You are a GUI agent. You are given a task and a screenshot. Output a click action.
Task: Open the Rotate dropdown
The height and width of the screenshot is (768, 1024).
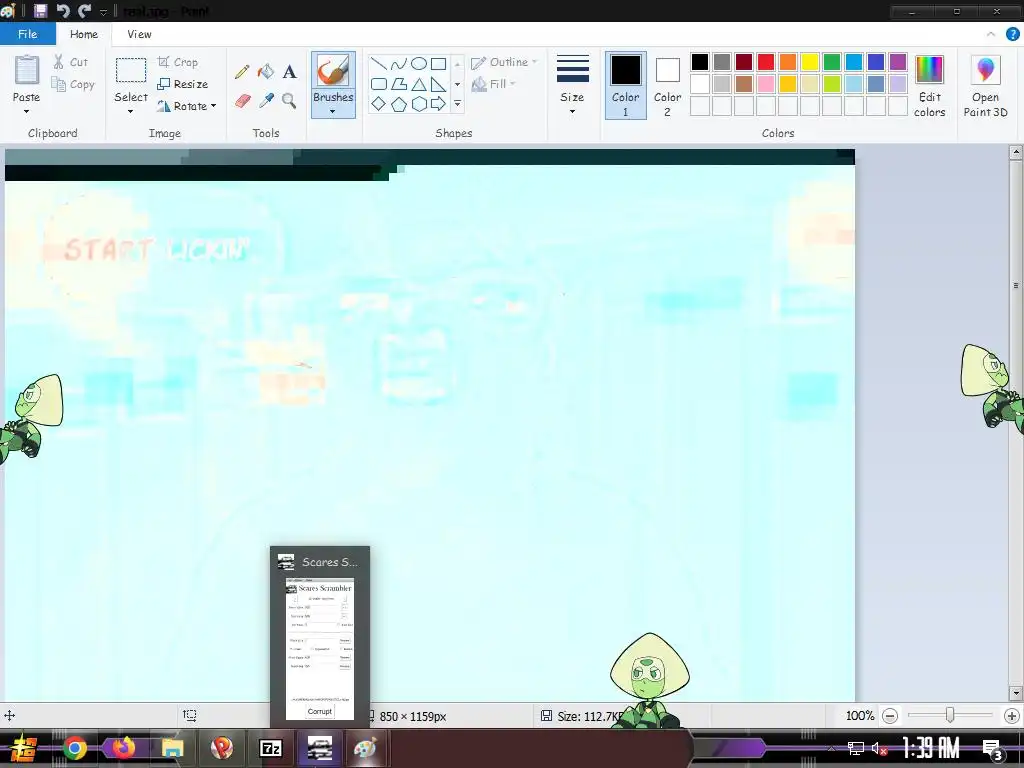[187, 106]
